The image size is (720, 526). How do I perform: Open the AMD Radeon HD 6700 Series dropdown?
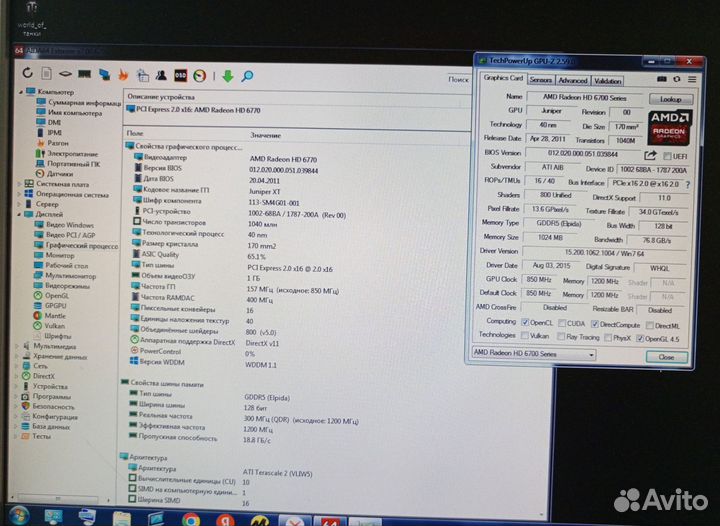pos(534,353)
